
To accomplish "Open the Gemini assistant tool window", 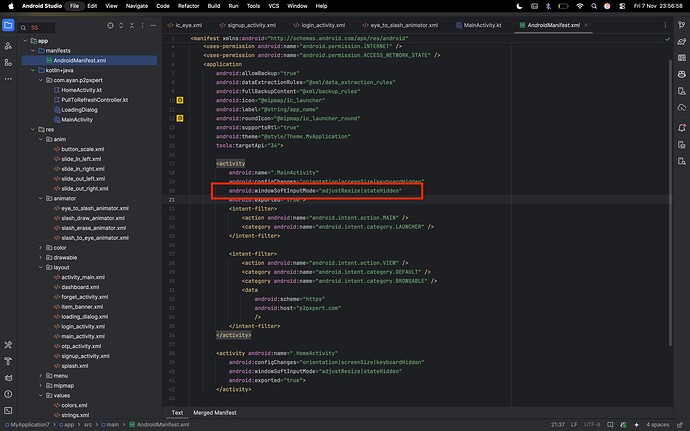I will [x=682, y=74].
